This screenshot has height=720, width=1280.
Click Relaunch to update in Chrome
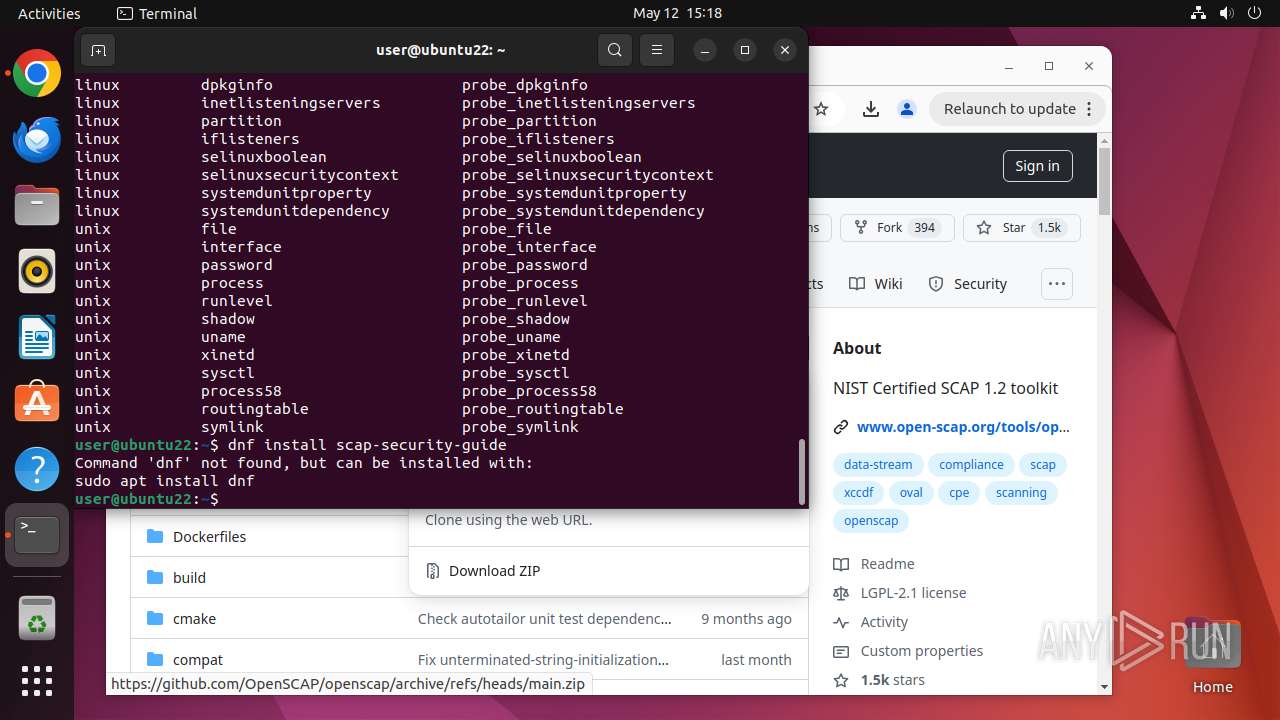click(x=1018, y=109)
